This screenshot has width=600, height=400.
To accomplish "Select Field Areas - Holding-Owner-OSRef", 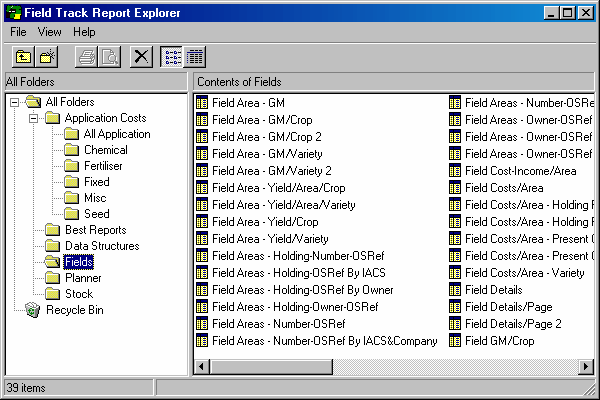I will click(295, 307).
